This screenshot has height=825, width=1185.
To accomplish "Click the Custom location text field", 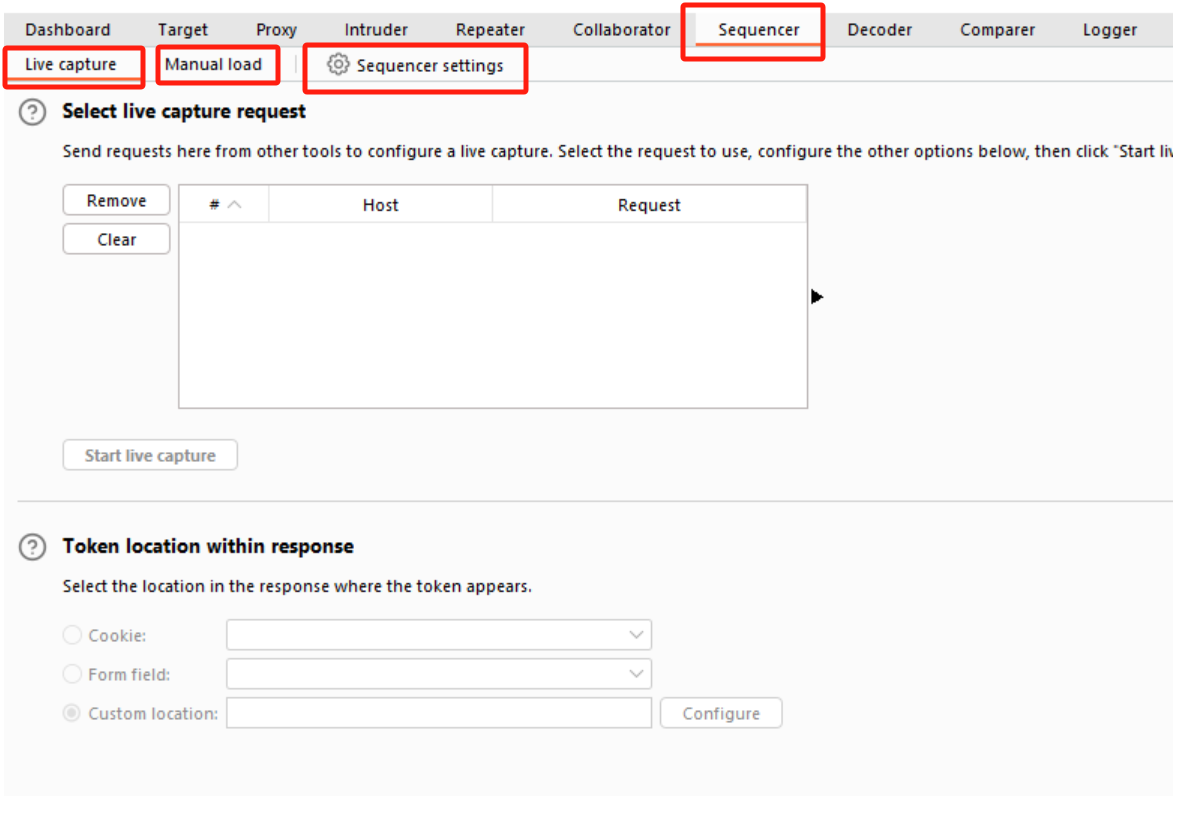I will coord(439,713).
